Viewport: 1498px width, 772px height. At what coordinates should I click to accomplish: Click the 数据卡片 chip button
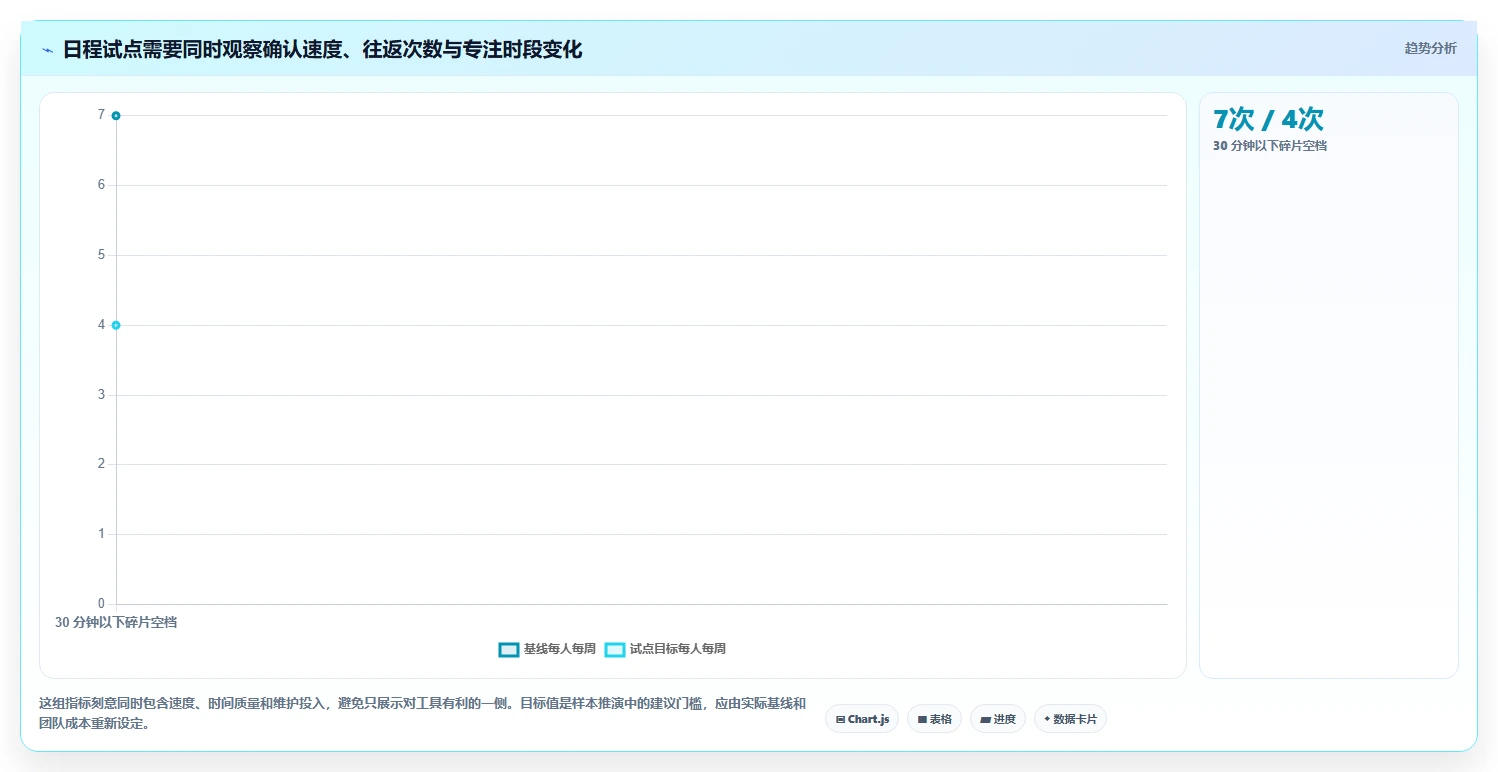[1070, 719]
